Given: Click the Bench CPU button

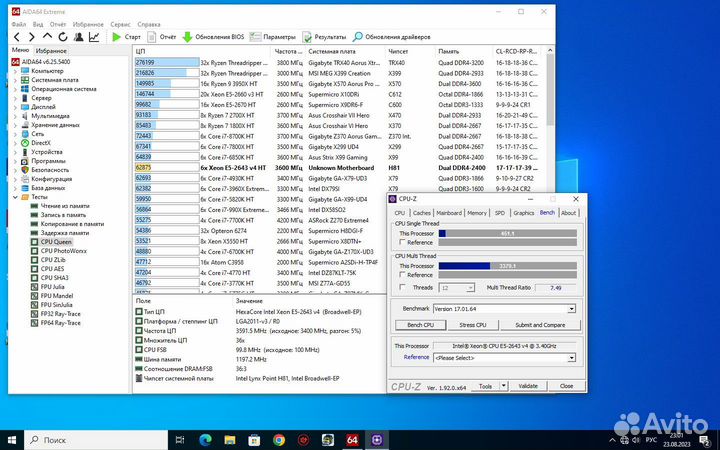Looking at the screenshot, I should pos(421,325).
